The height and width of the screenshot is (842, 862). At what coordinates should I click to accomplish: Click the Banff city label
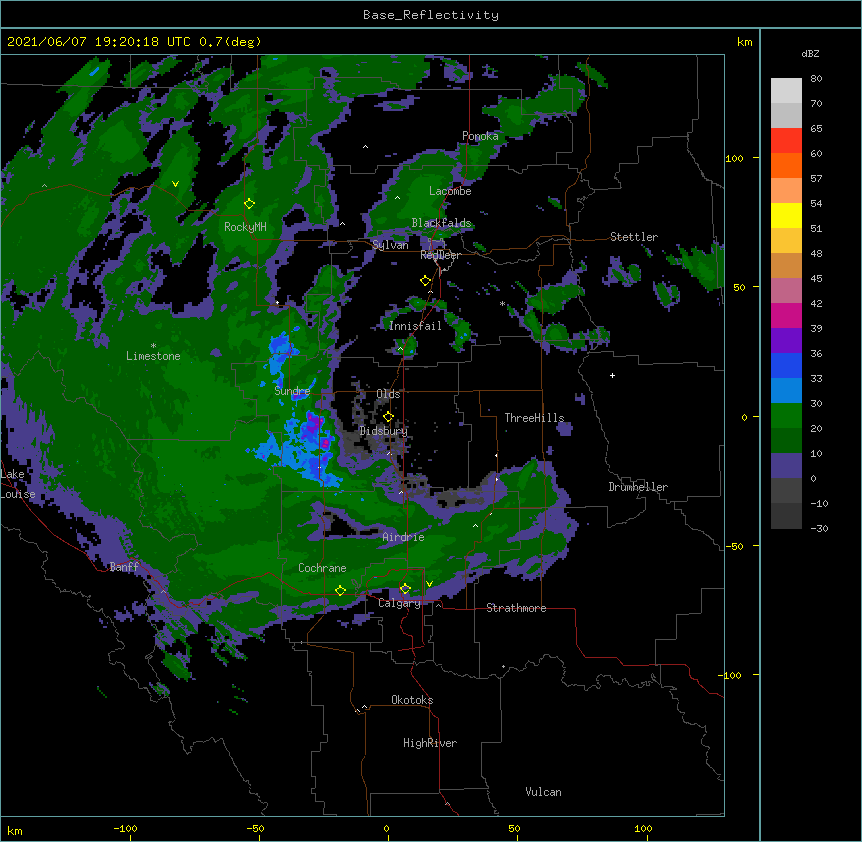click(124, 567)
